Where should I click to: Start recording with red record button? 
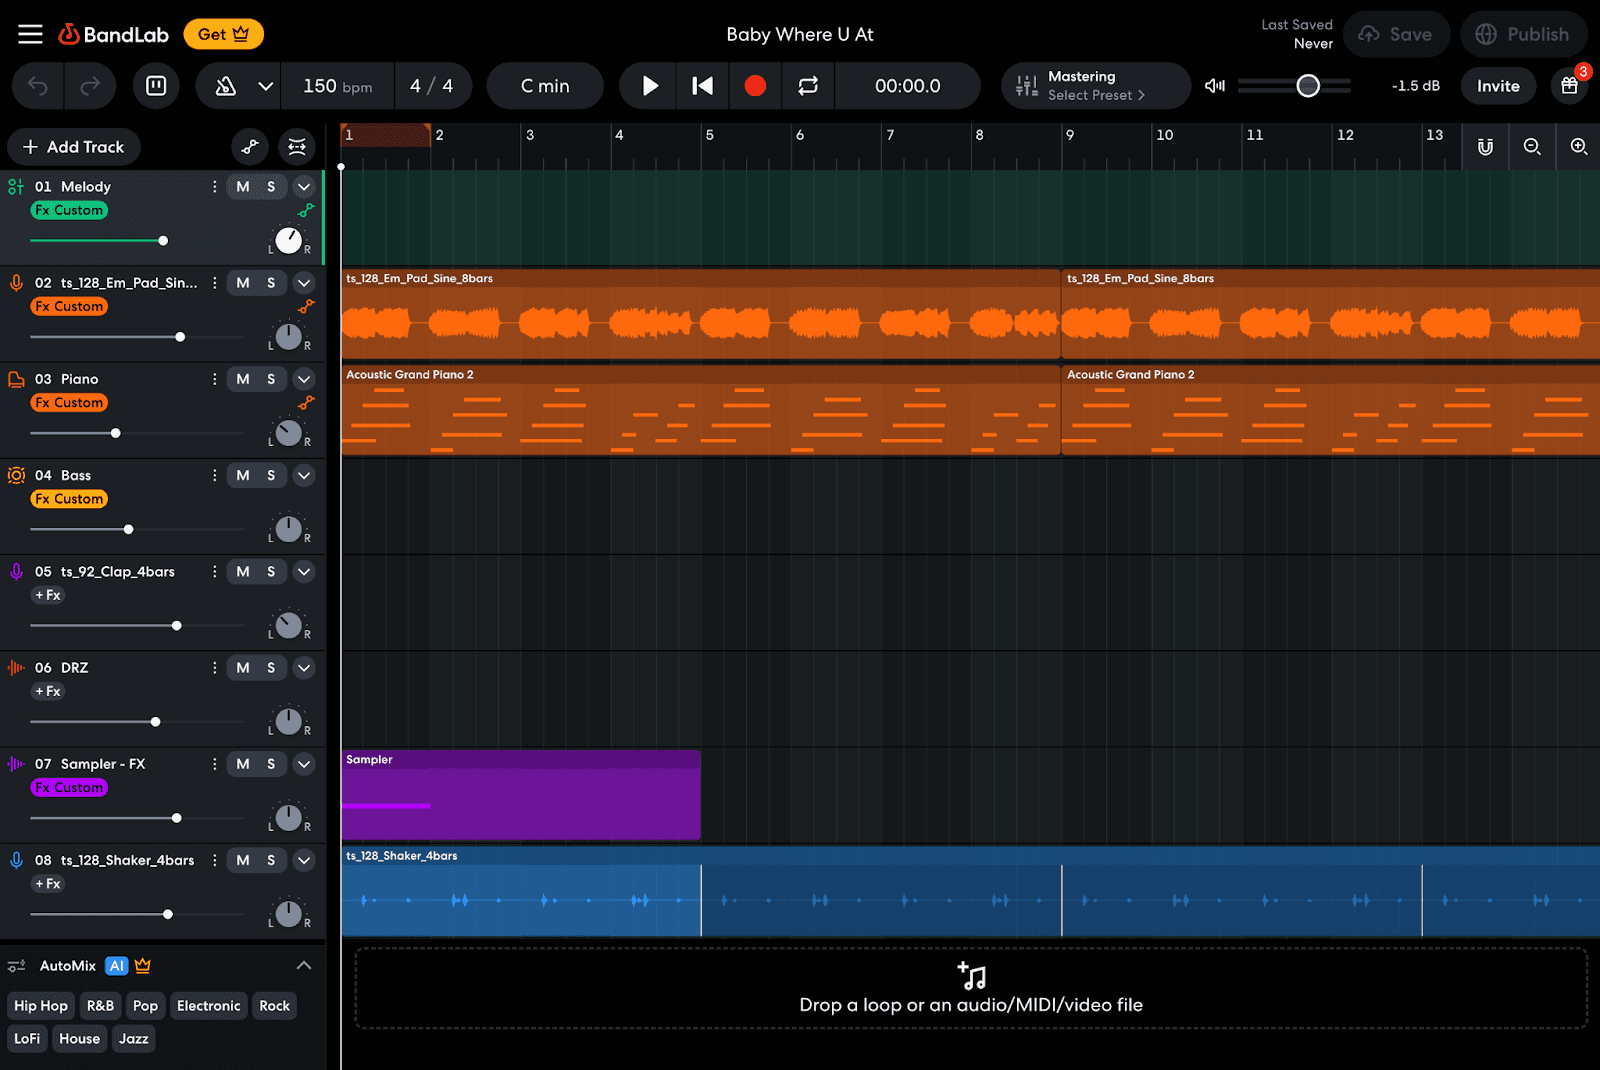point(755,86)
